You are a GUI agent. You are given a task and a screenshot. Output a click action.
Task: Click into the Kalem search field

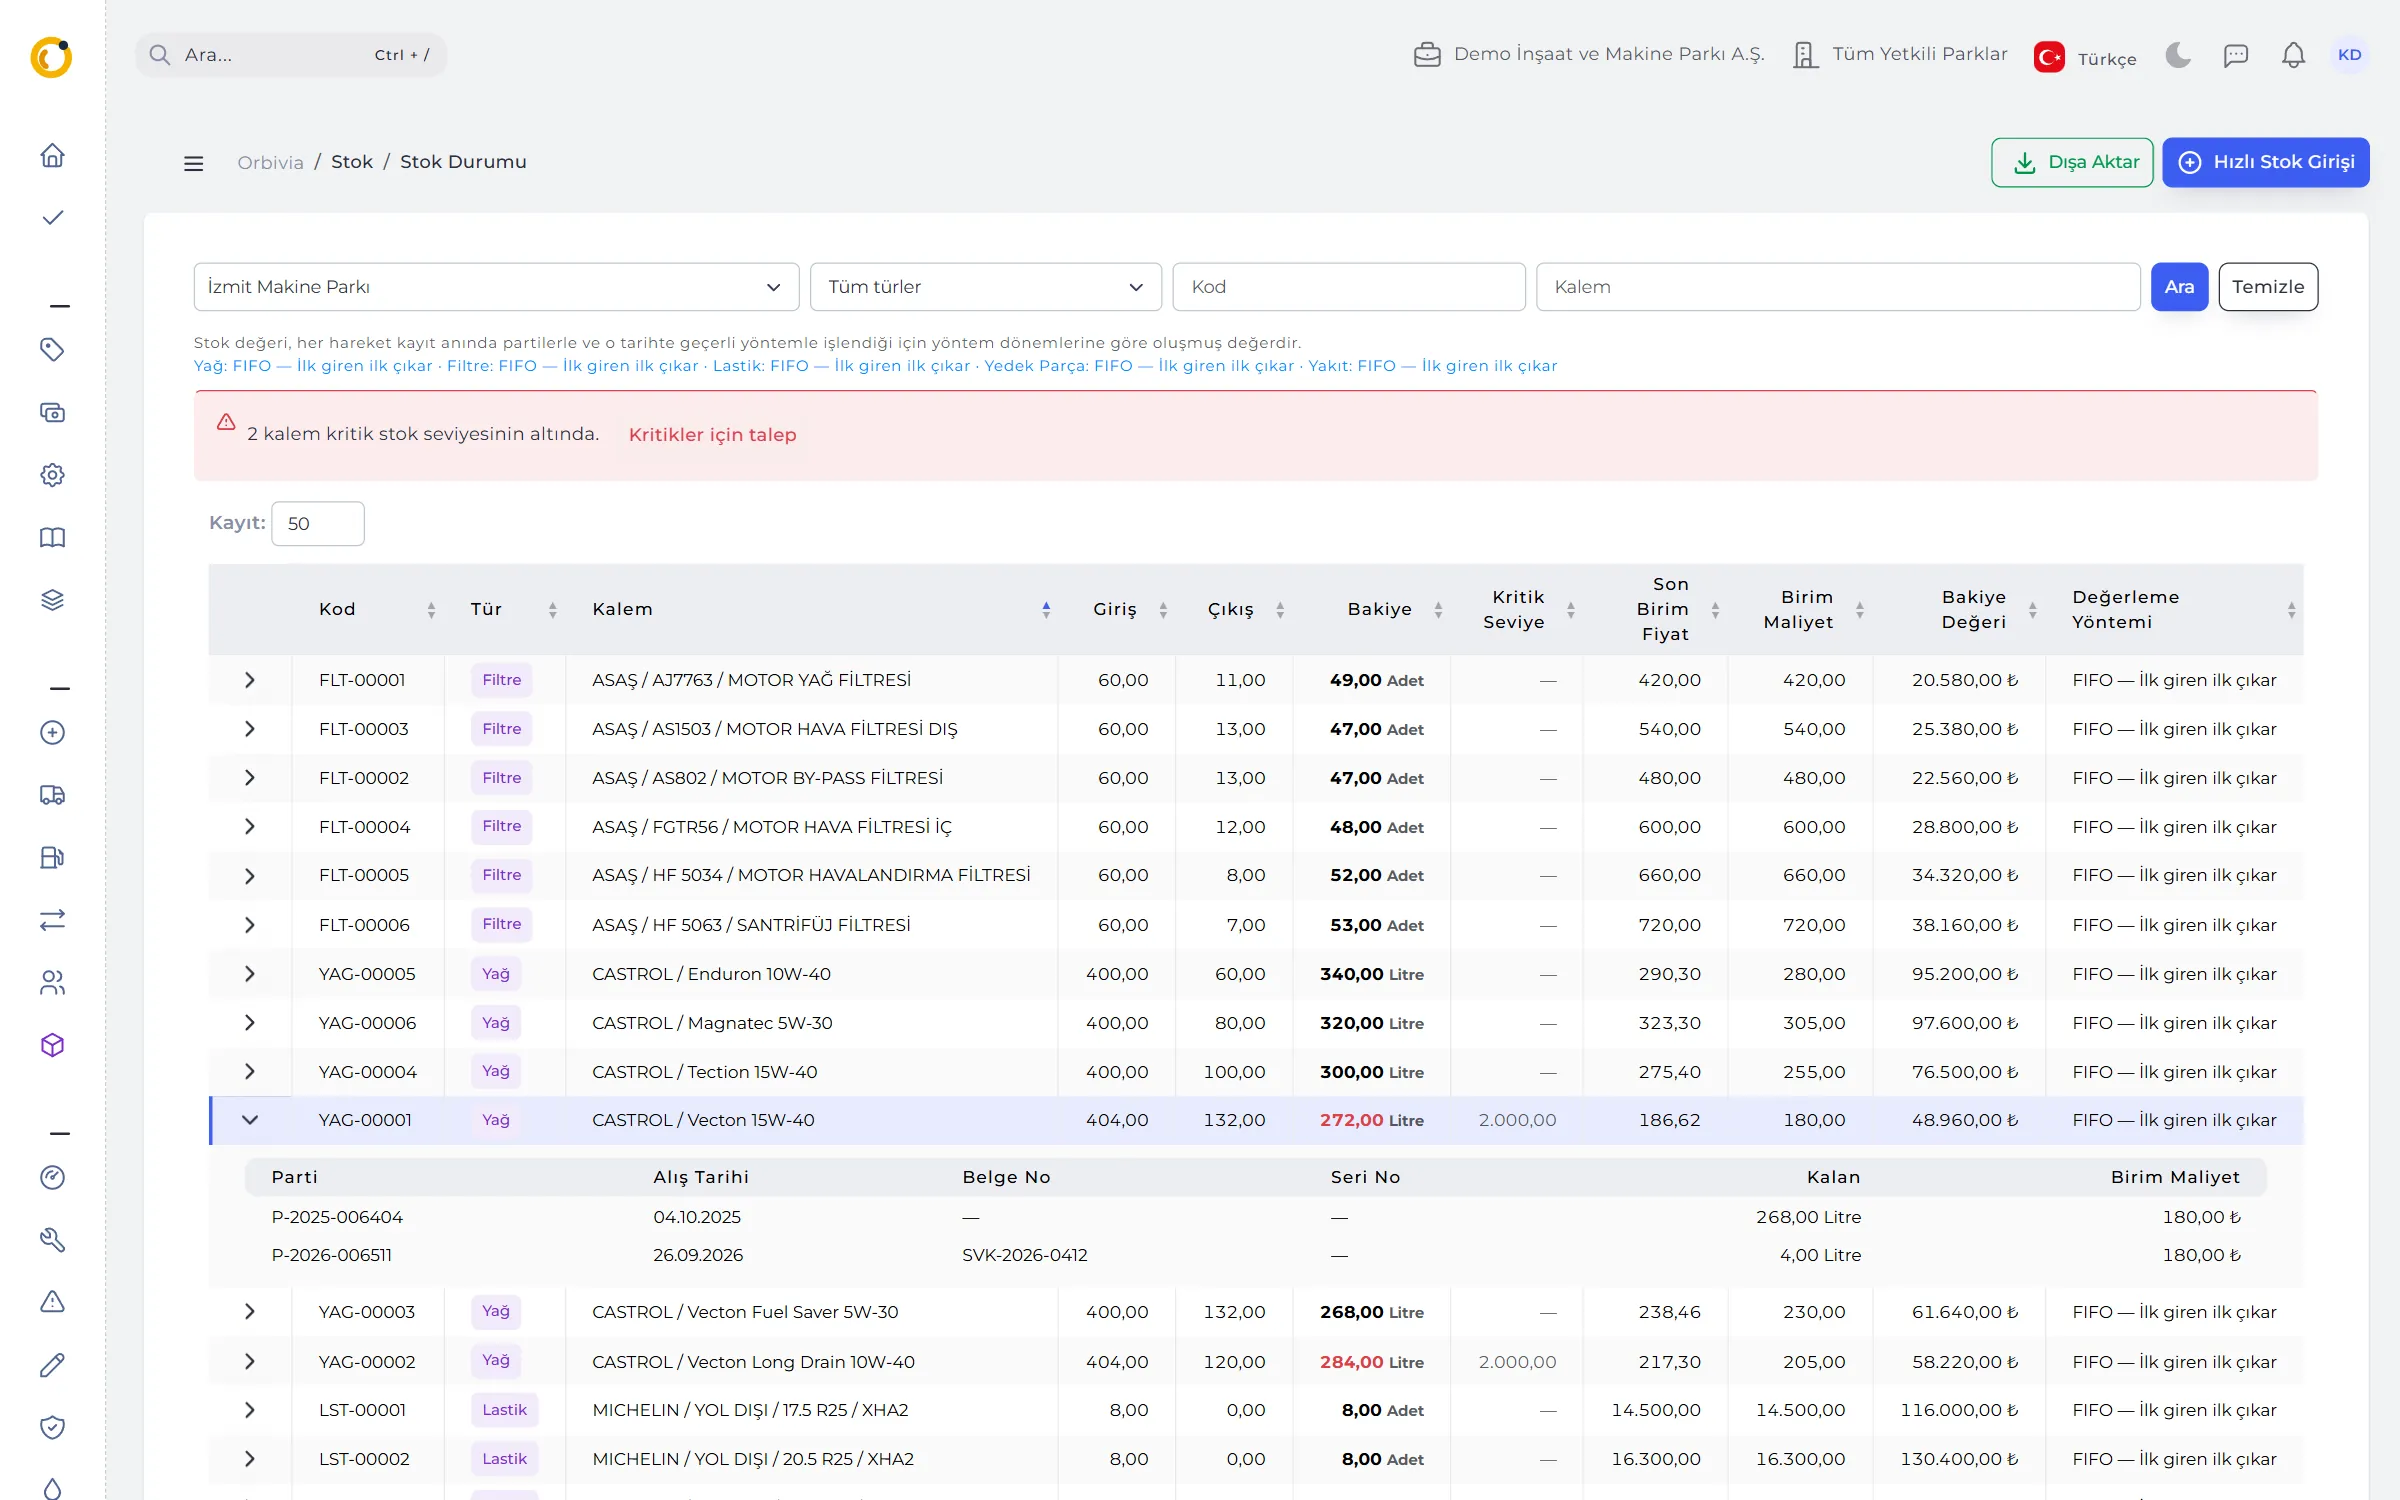1837,287
